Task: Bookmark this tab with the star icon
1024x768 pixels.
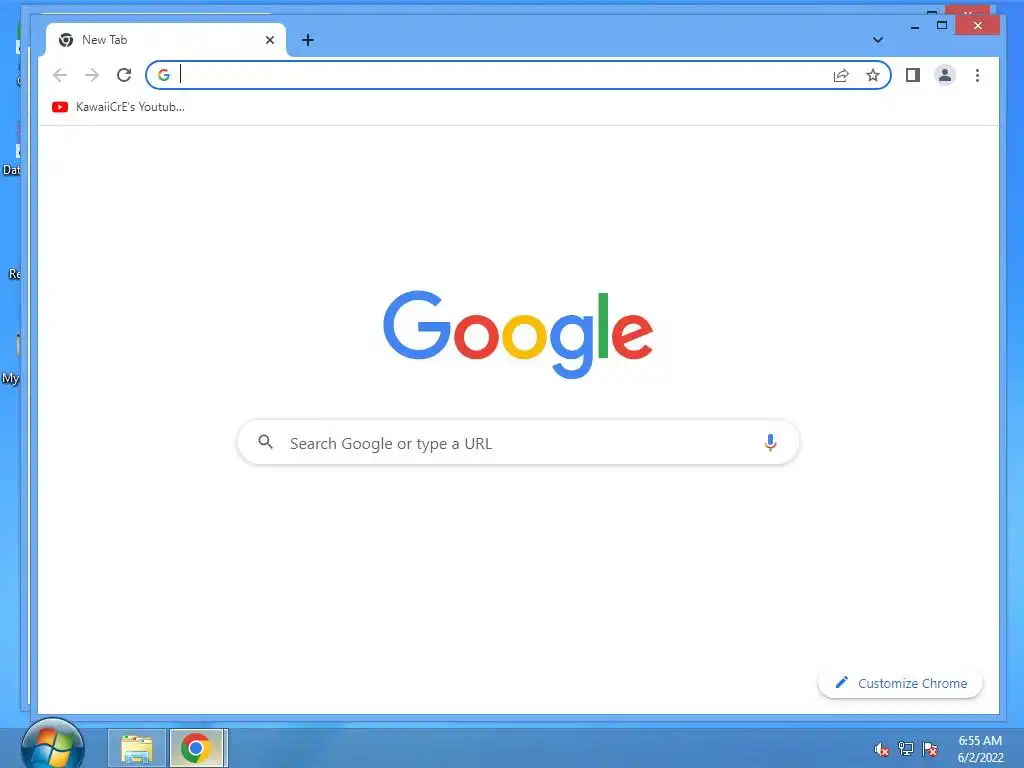Action: (x=872, y=75)
